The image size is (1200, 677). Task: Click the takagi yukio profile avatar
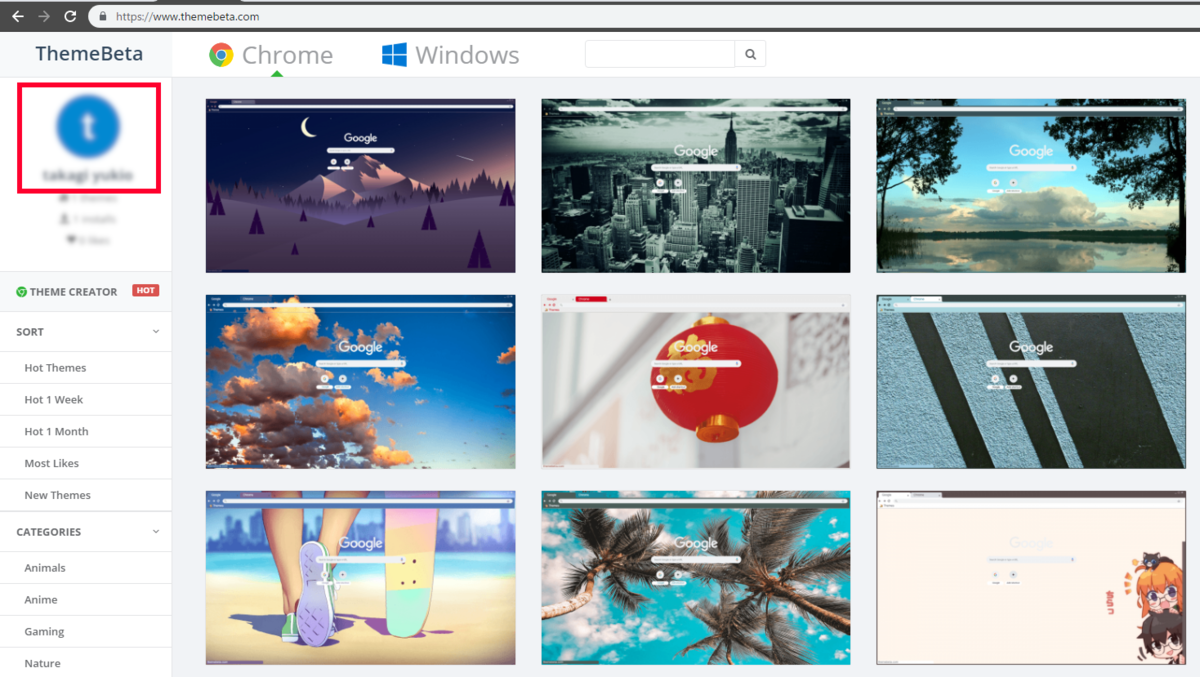88,131
